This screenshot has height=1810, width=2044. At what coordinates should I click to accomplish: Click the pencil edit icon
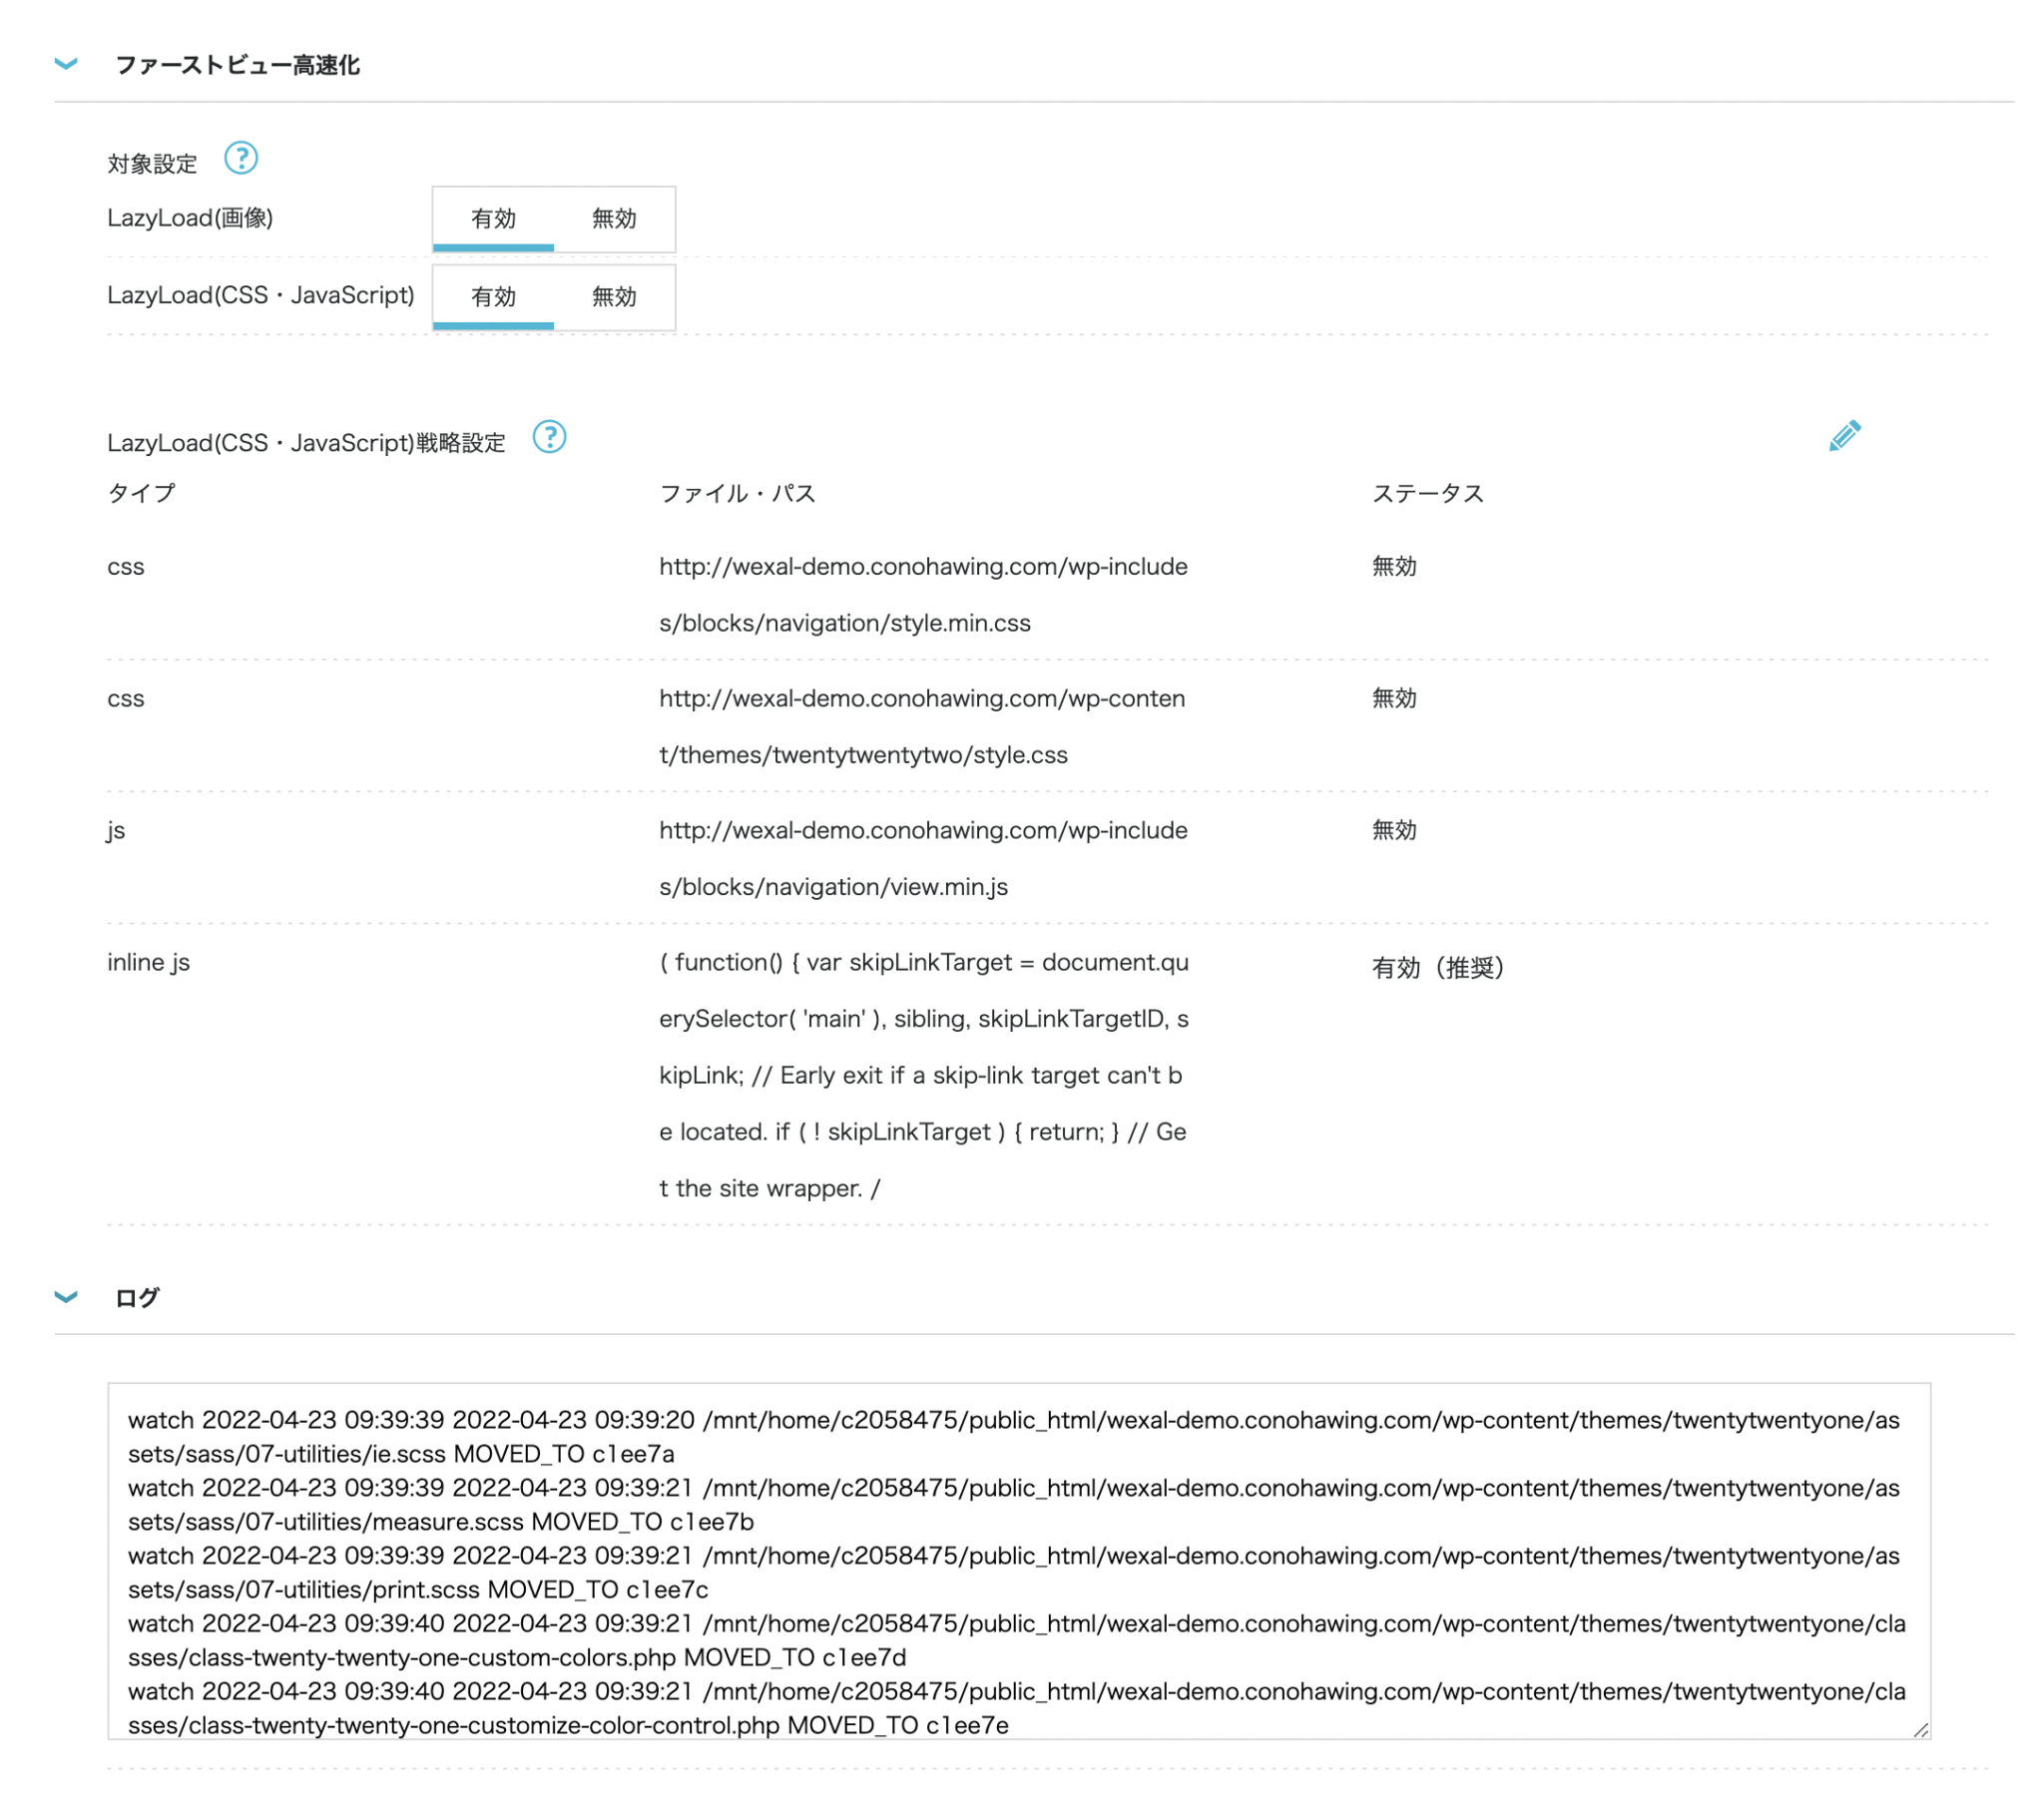1844,436
